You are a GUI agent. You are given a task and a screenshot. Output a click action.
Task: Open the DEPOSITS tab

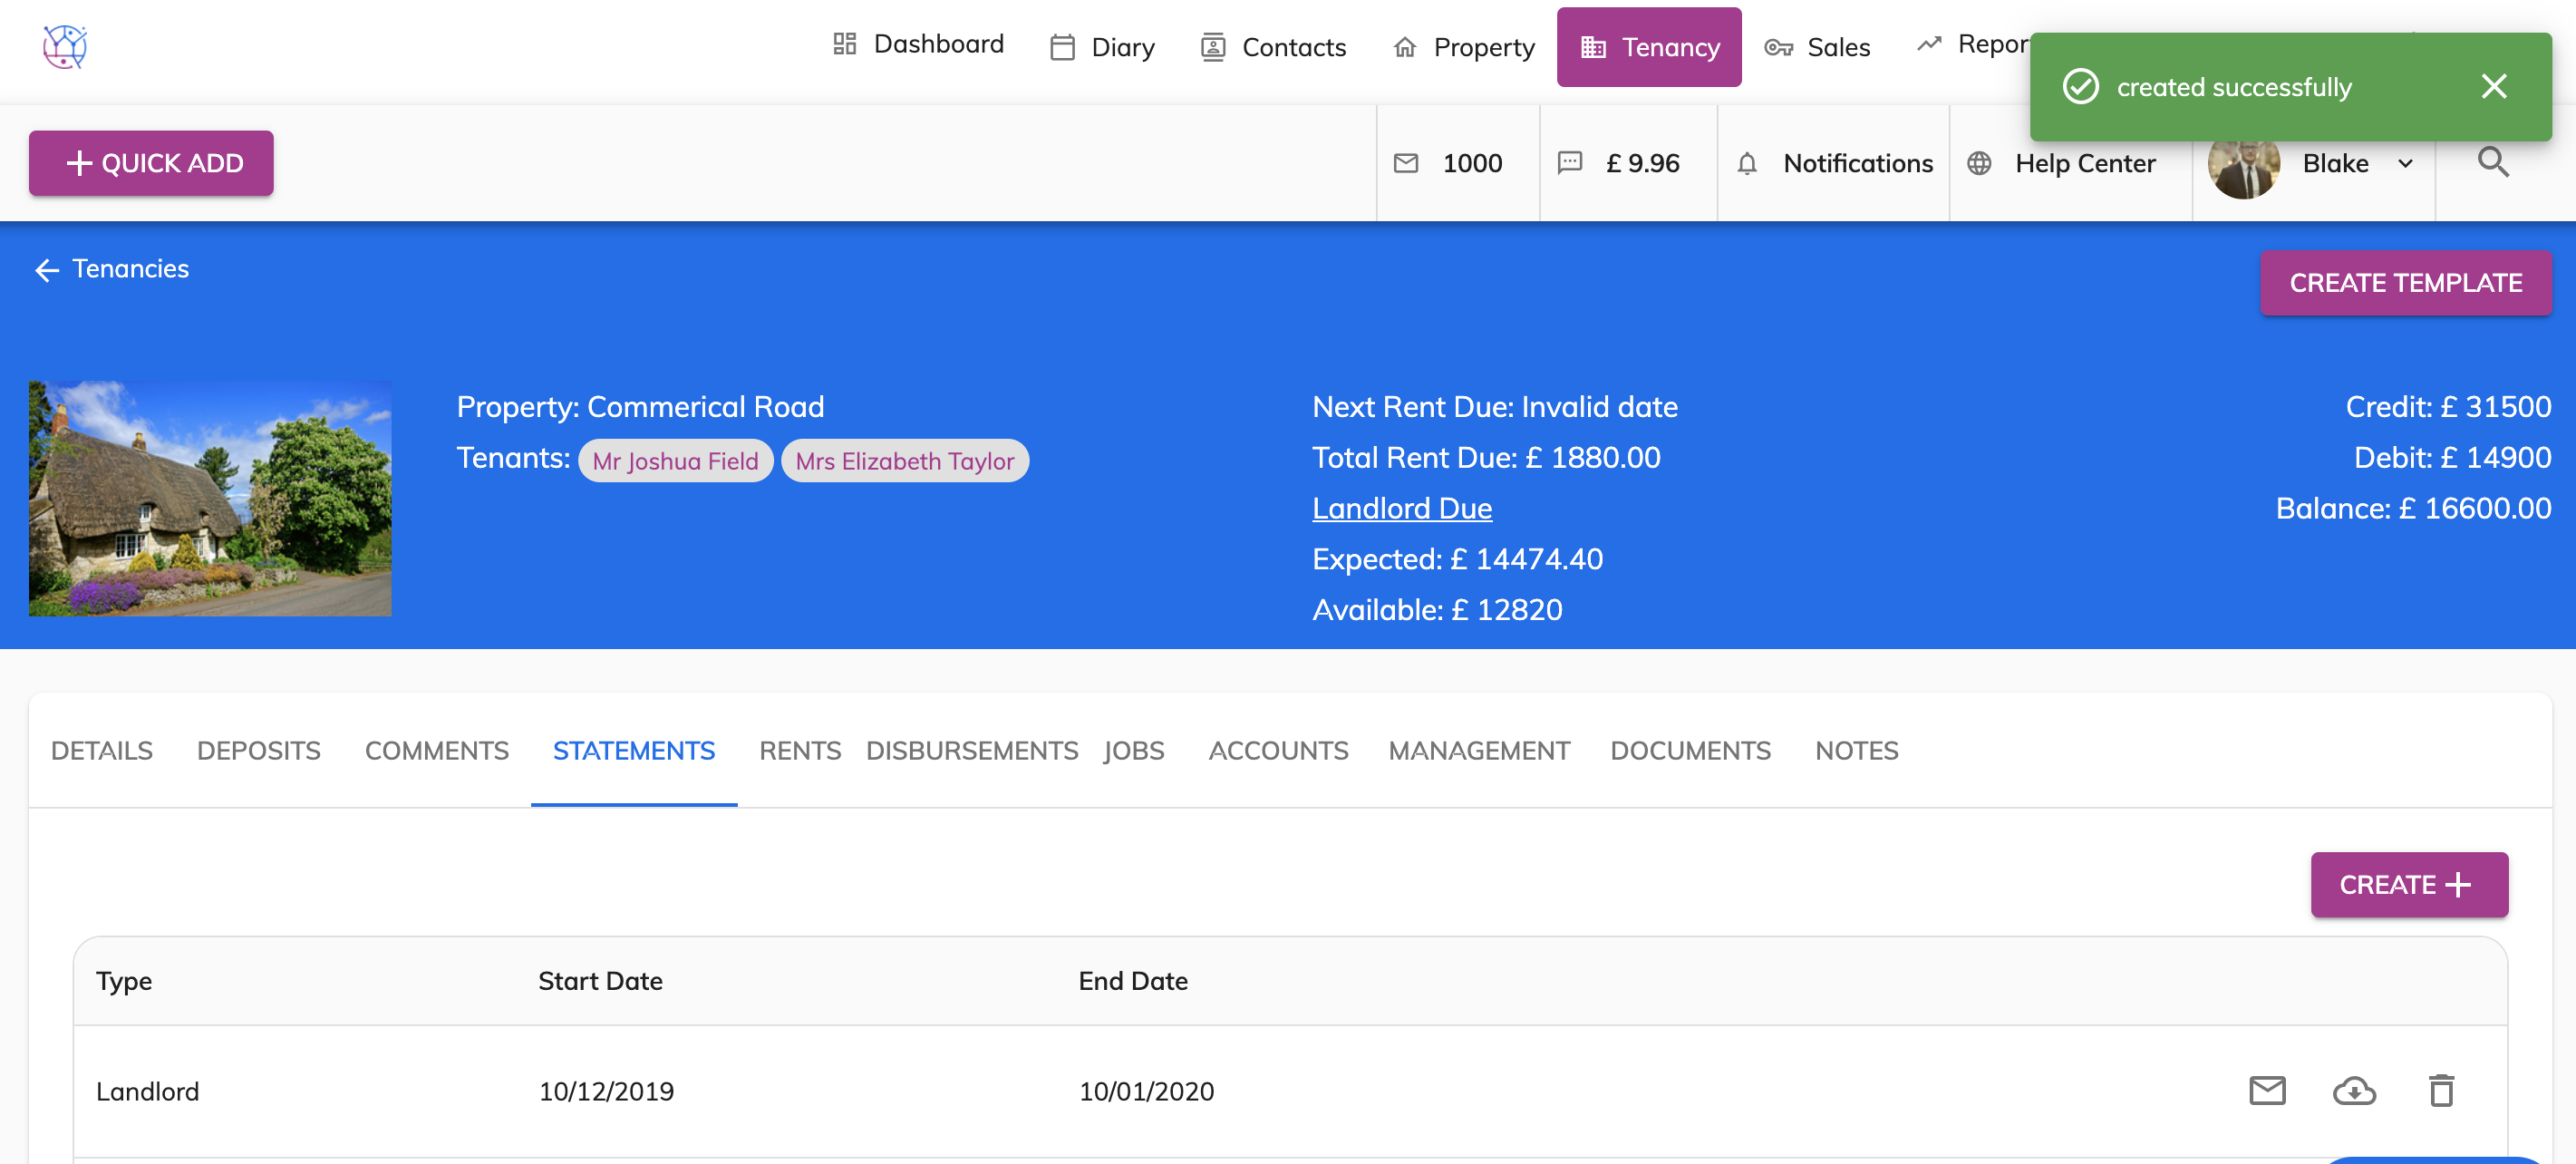pos(258,750)
